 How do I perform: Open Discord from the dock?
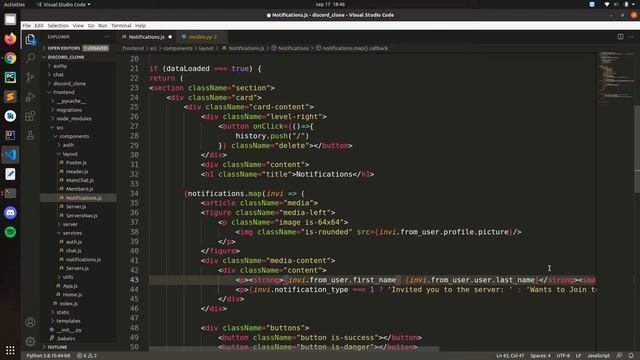point(10,213)
